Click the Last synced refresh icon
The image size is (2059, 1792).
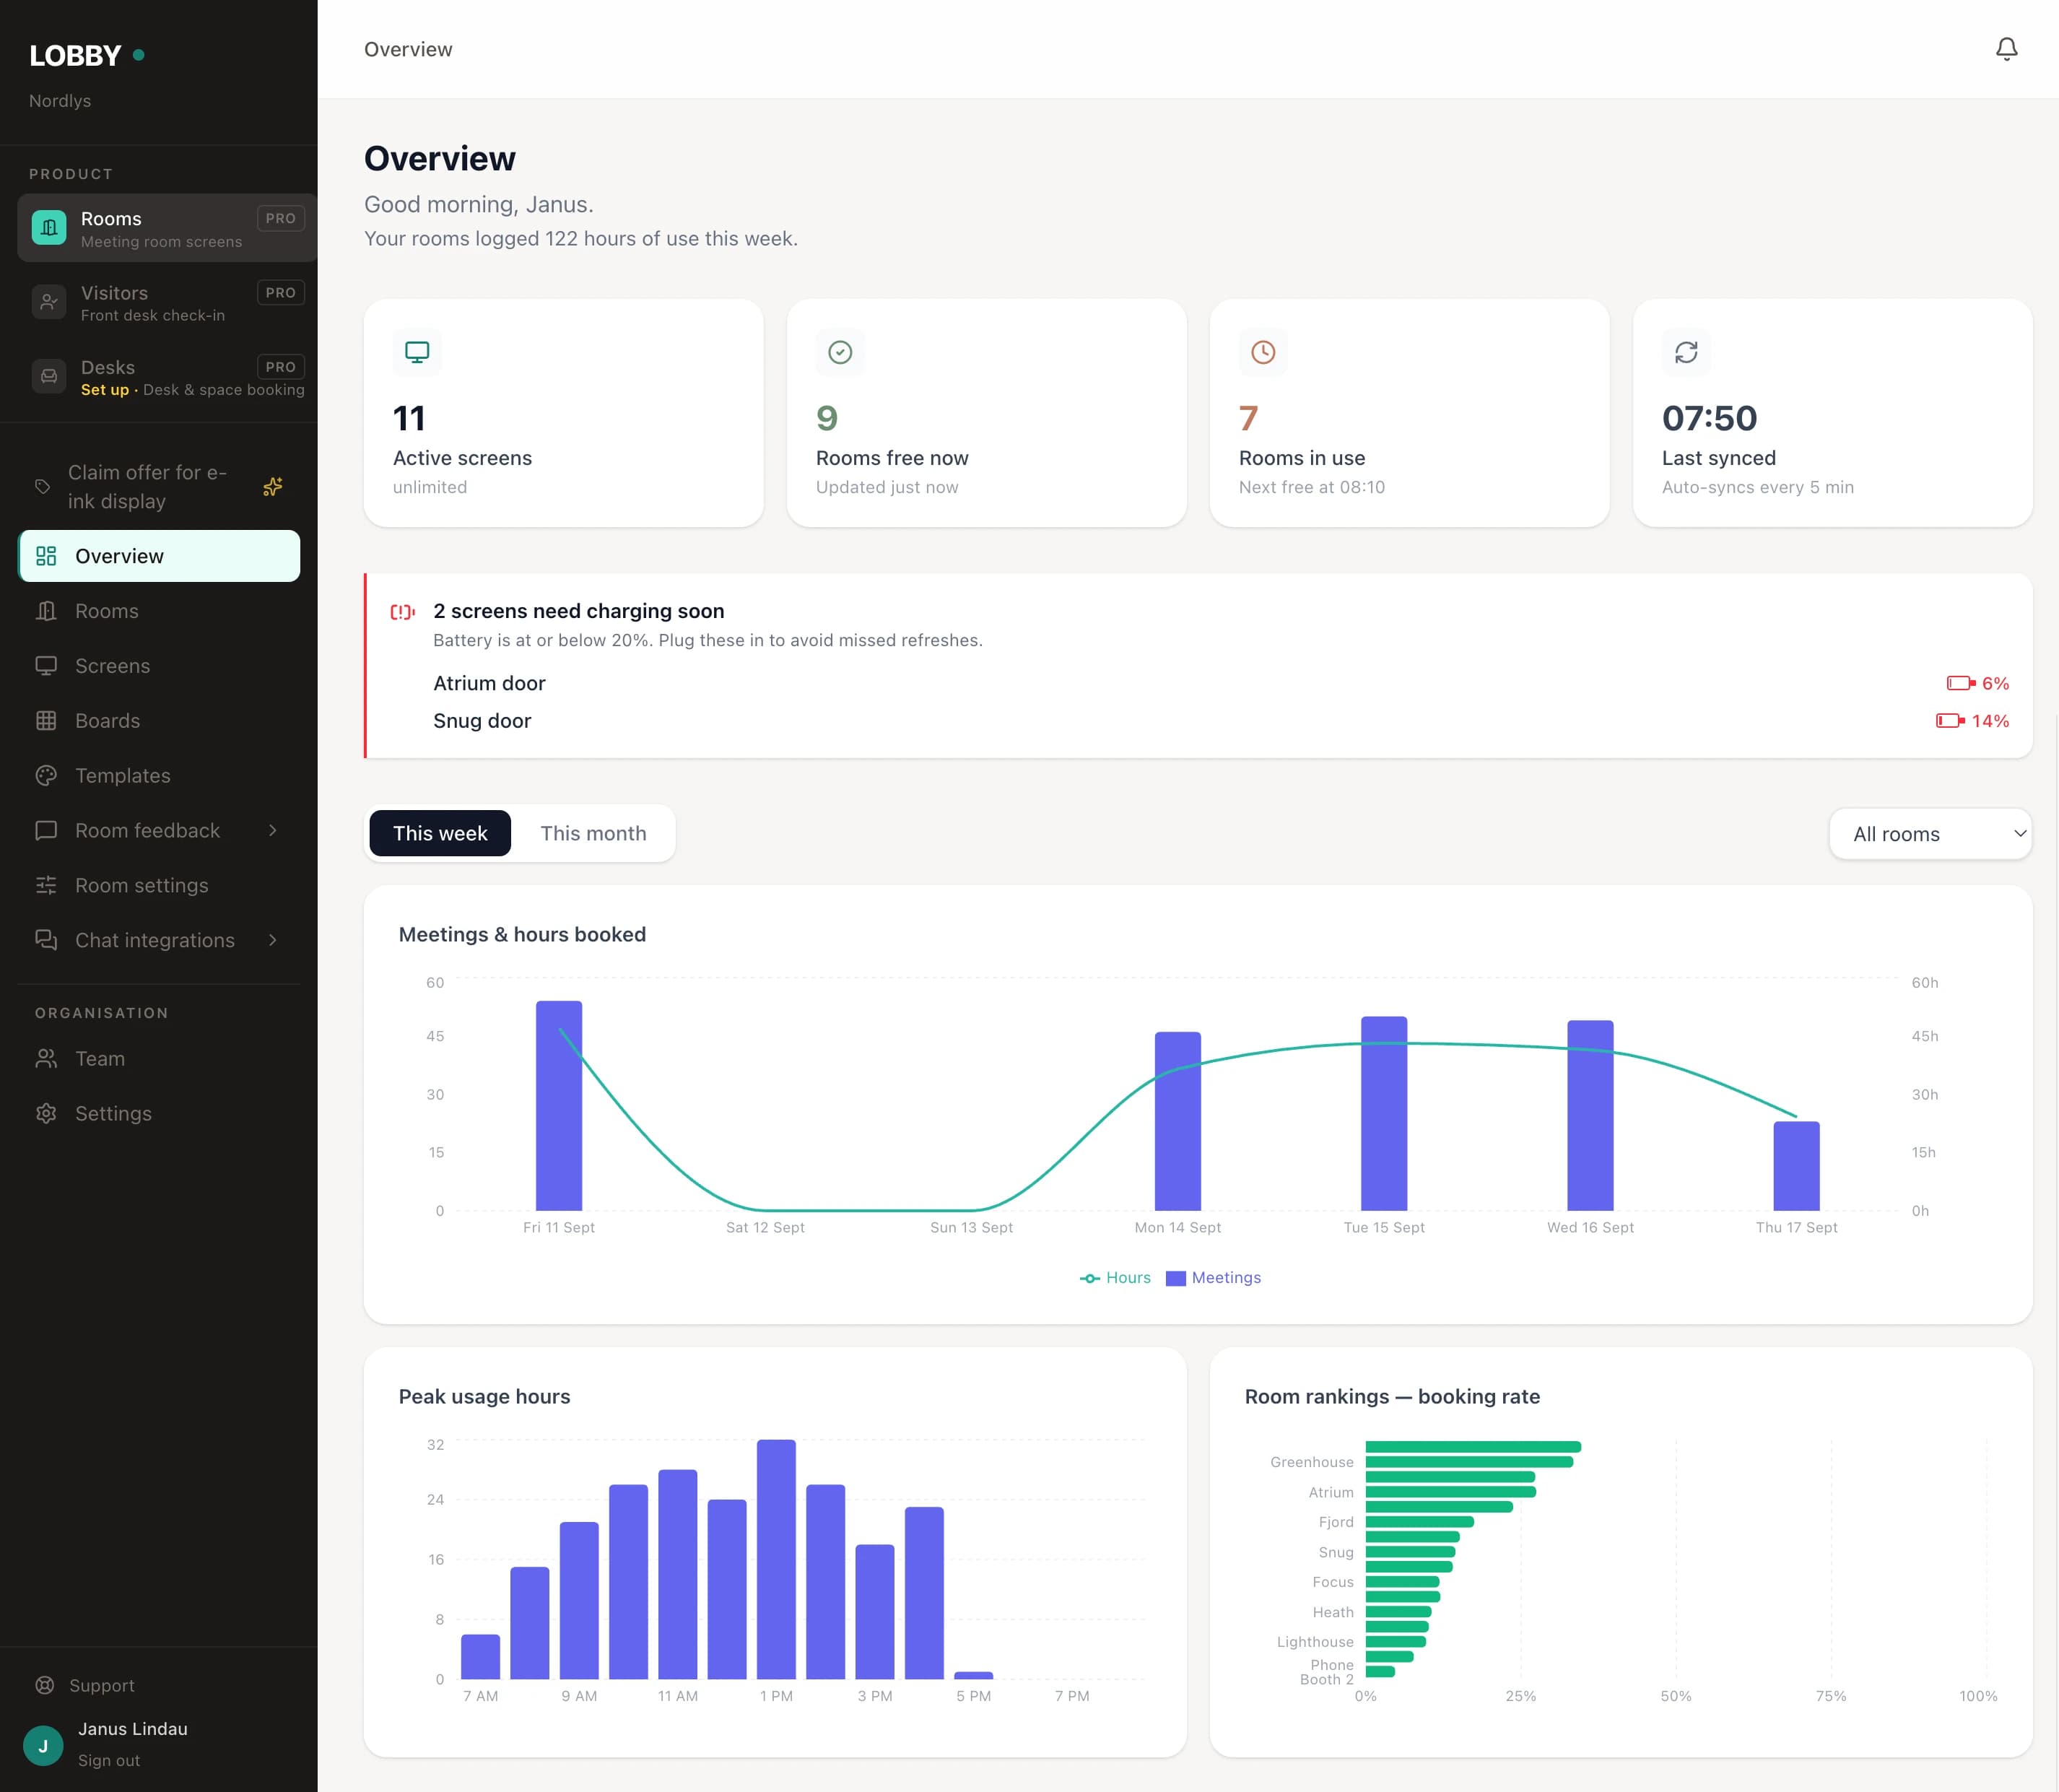(x=1686, y=352)
